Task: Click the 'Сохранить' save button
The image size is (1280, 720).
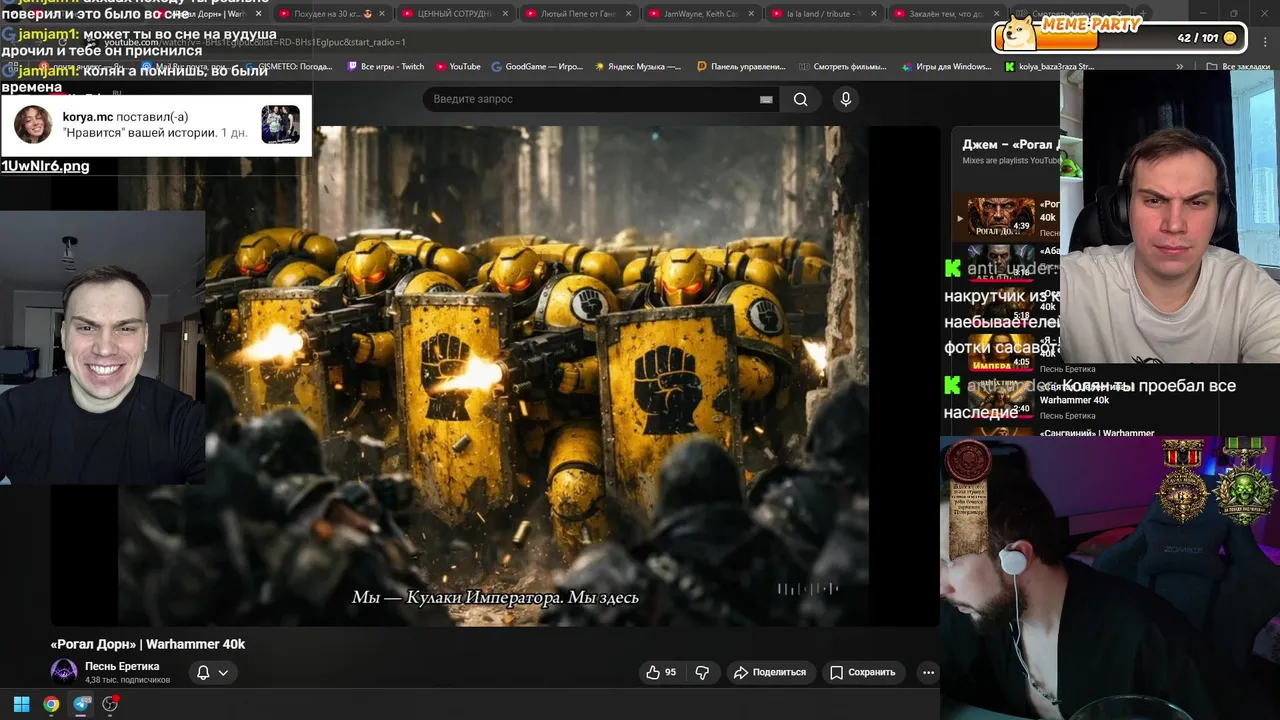Action: (x=863, y=672)
